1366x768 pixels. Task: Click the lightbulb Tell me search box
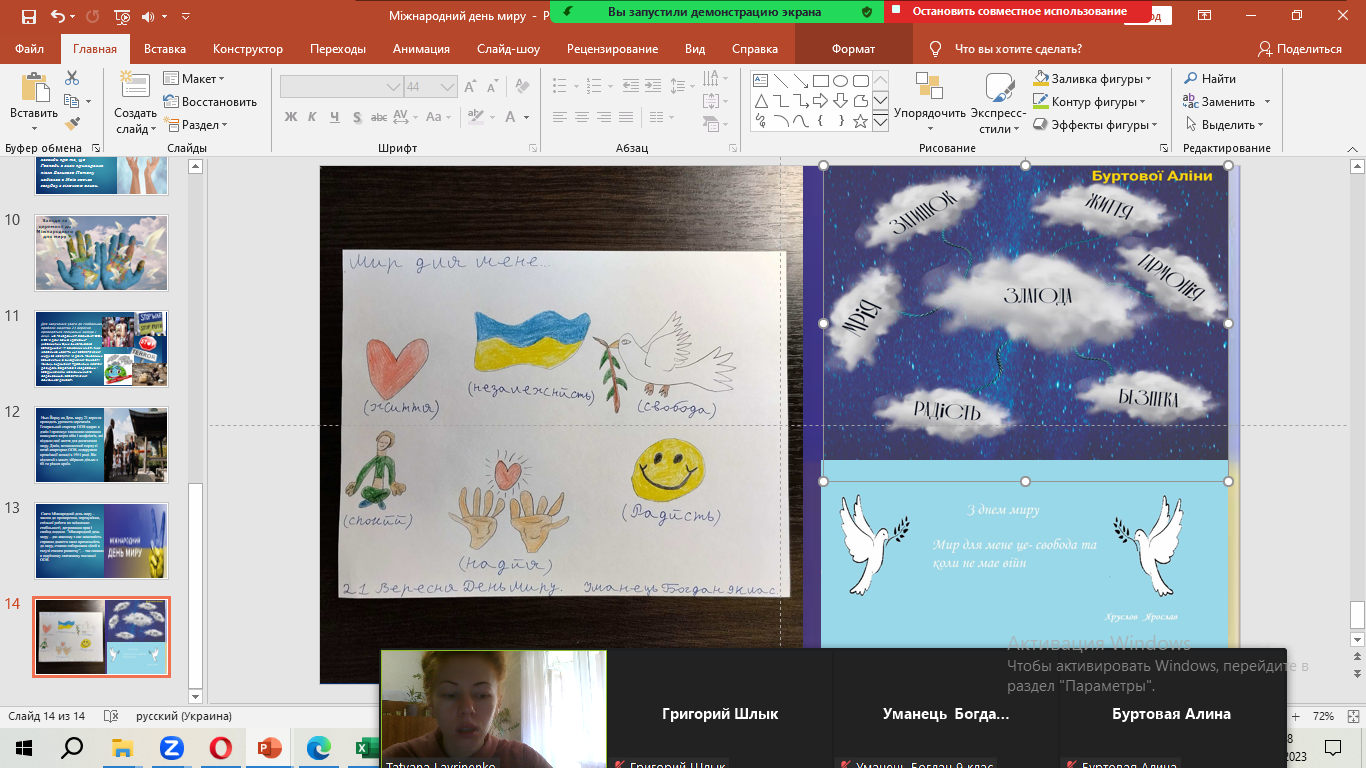tap(1006, 49)
